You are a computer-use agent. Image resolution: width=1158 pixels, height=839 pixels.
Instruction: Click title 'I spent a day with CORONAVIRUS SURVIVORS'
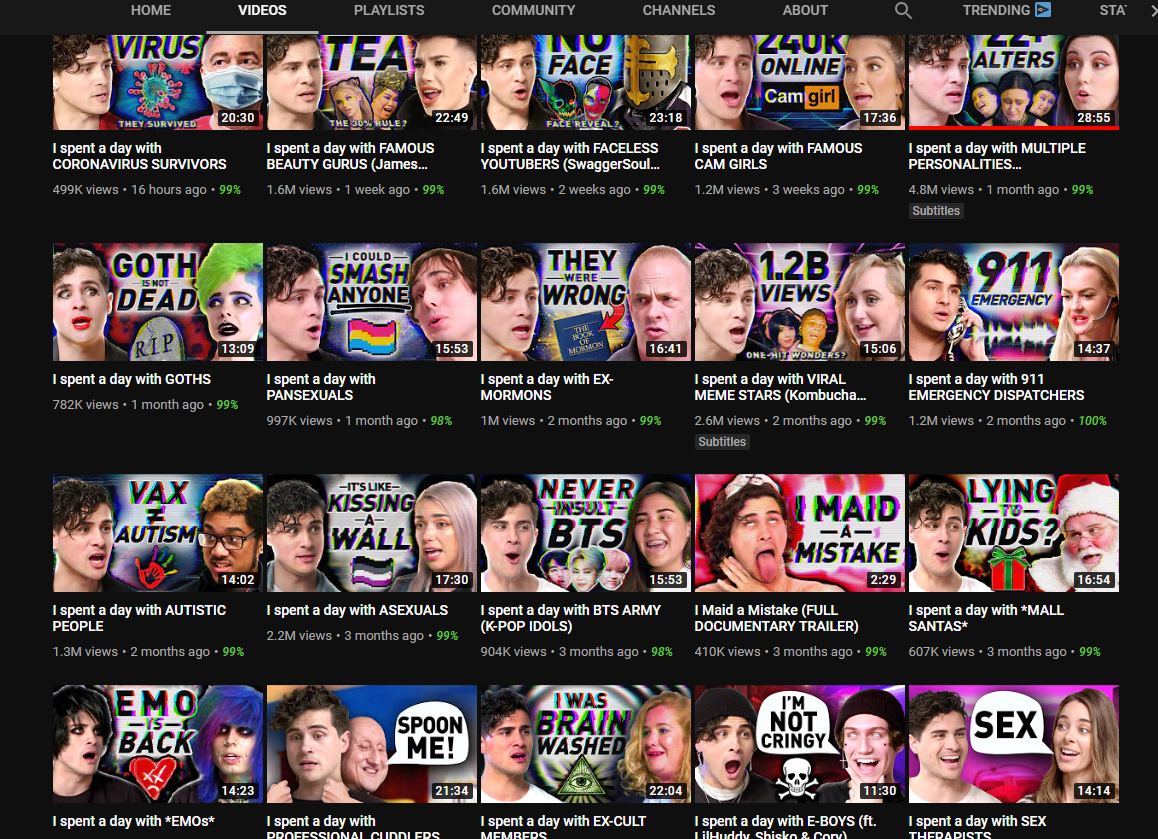click(x=140, y=156)
